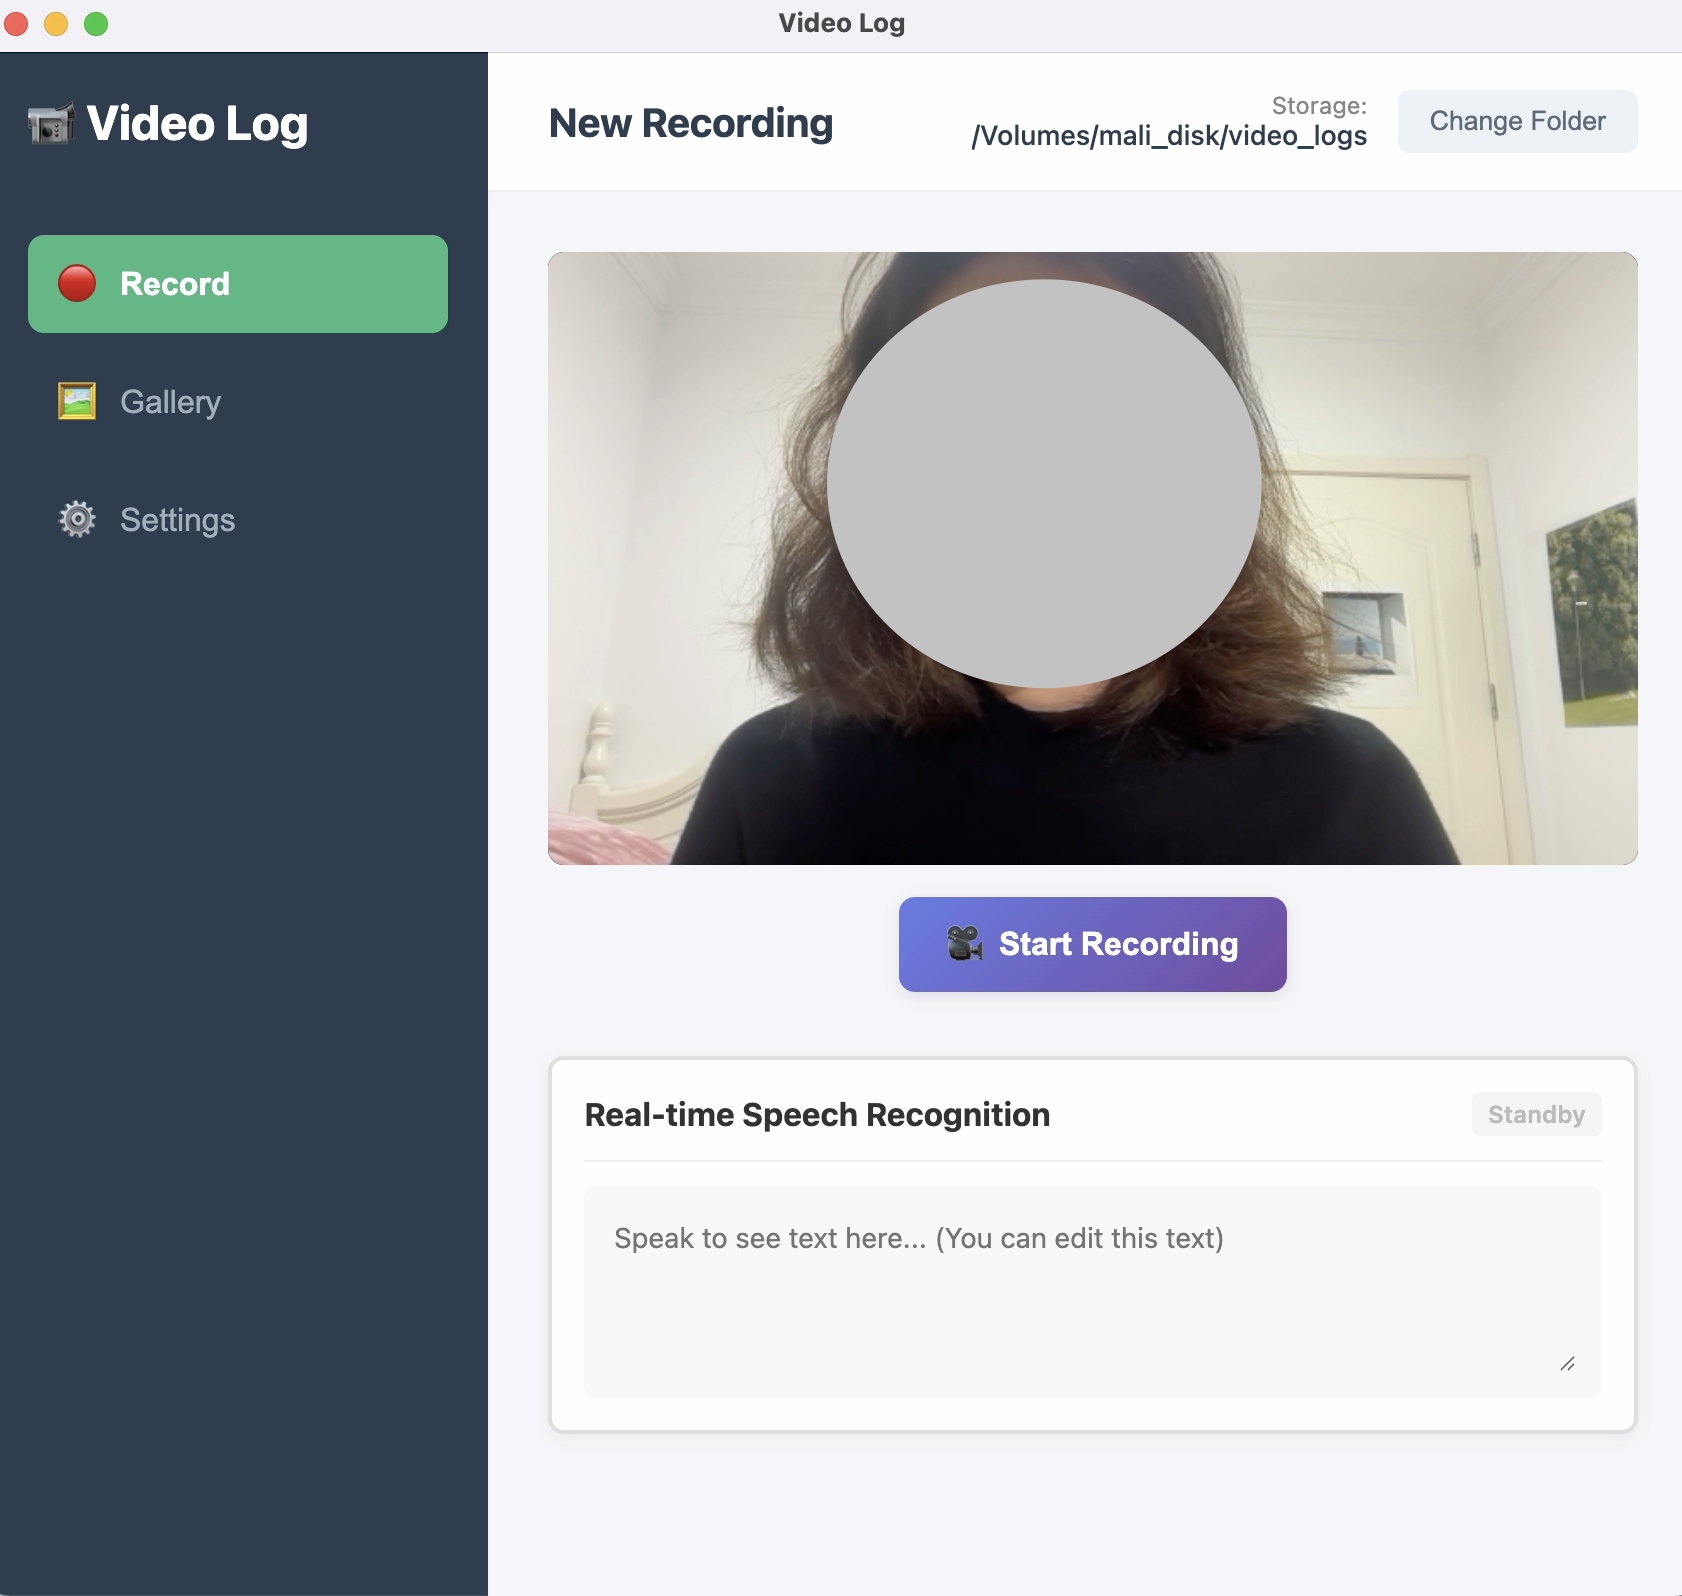Click the Real-time Speech Recognition title
Screen dimensions: 1682x1596
[817, 1113]
